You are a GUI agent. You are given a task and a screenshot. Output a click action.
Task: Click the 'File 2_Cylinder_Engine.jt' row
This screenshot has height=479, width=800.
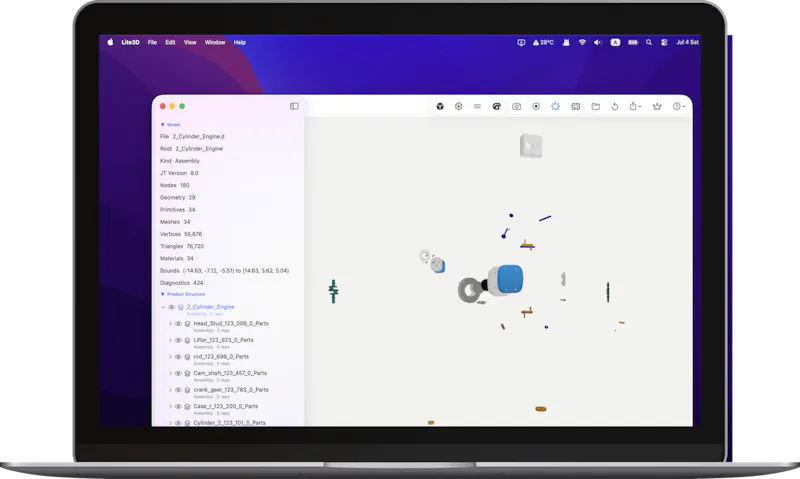192,137
